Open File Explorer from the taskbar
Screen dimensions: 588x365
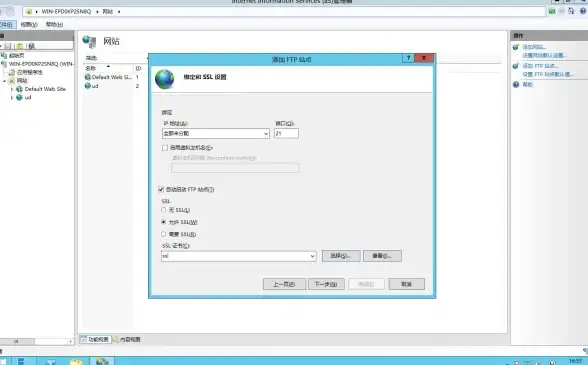pos(76,361)
